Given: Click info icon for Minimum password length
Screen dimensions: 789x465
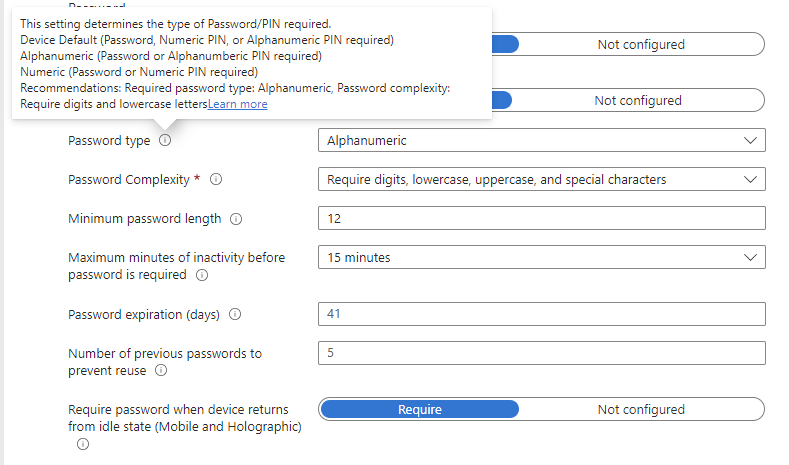Looking at the screenshot, I should click(x=236, y=219).
